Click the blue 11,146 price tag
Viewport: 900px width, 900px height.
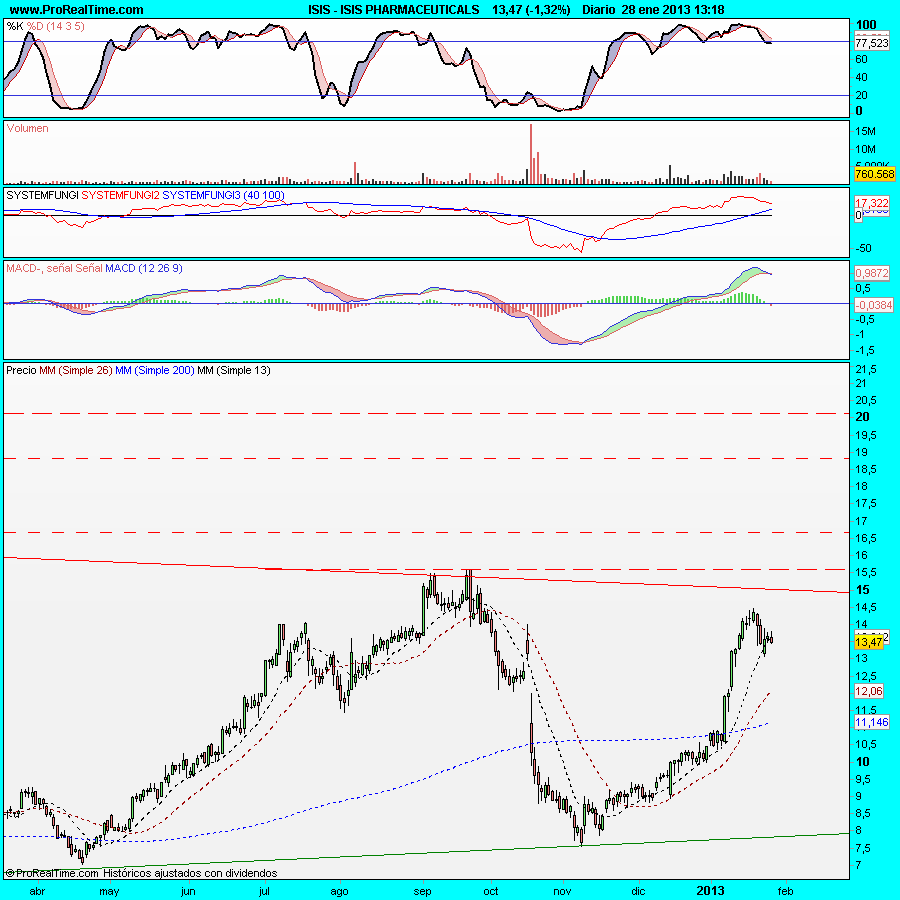pyautogui.click(x=871, y=721)
